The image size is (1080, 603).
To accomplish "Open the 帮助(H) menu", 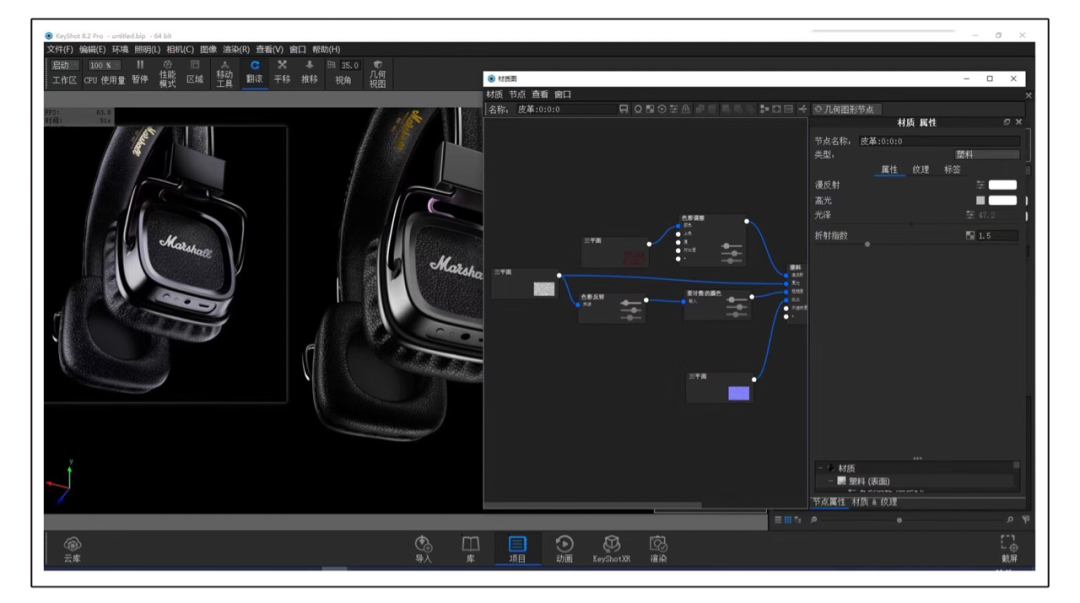I will 326,50.
